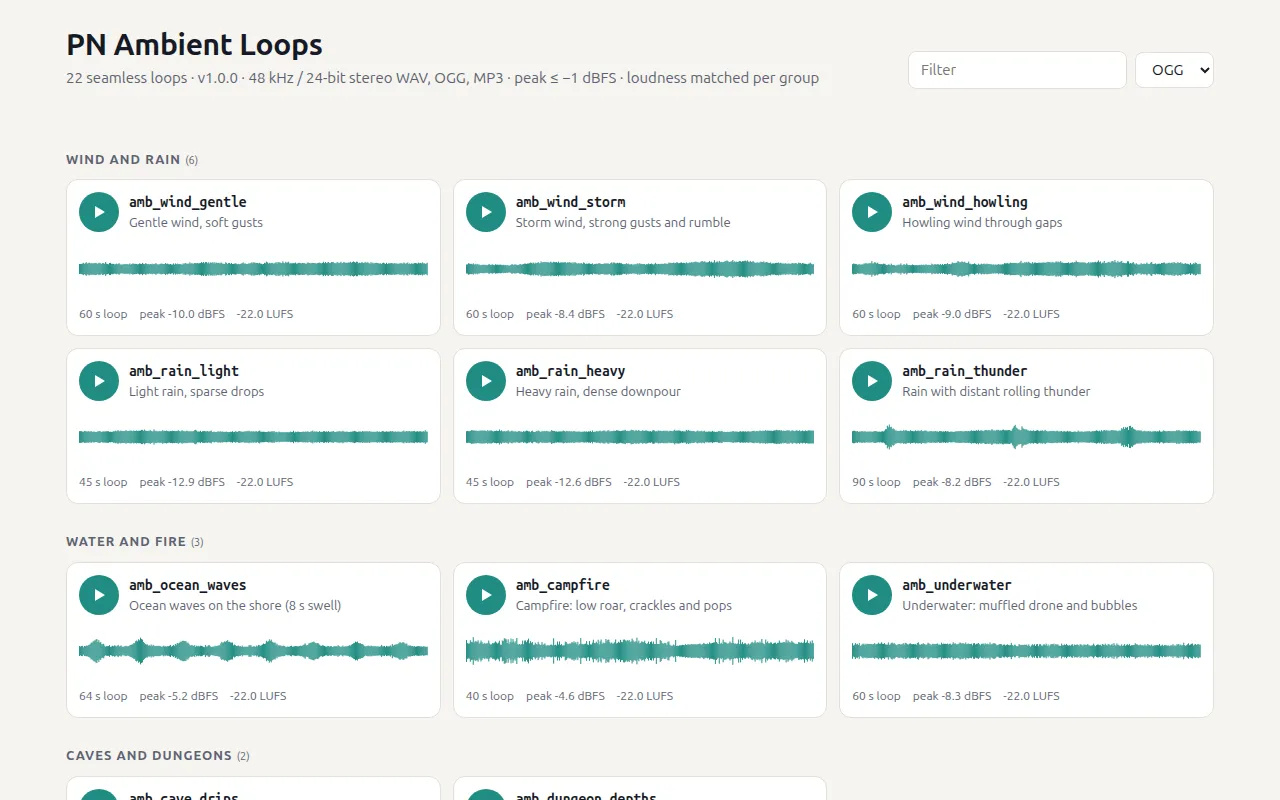
Task: Click 'Storm wind, strong gusts and rumble' text
Action: coord(623,223)
